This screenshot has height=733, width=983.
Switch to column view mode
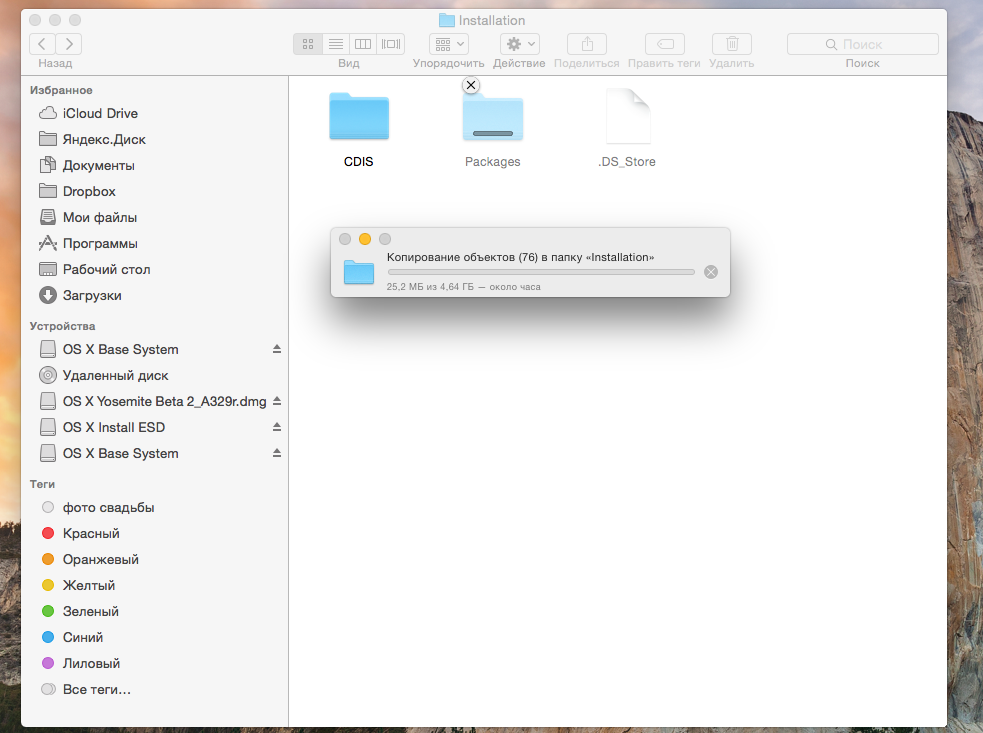363,44
